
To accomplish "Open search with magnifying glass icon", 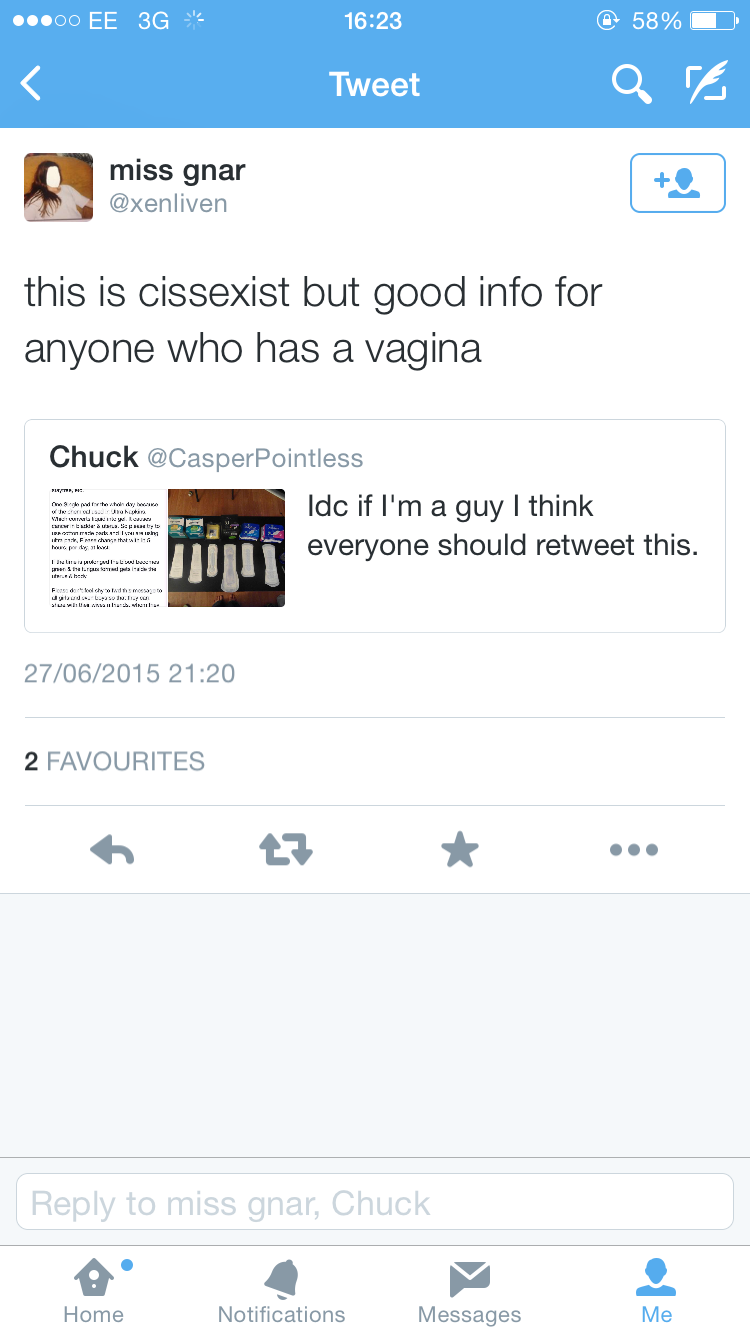I will pos(631,84).
